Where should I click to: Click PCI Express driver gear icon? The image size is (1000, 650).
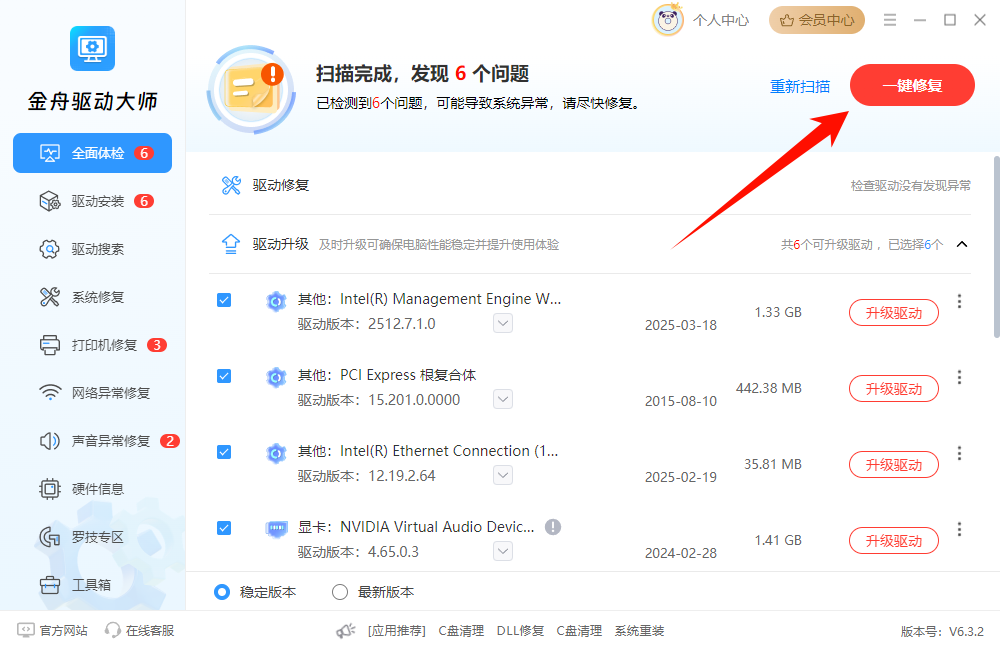click(x=276, y=377)
